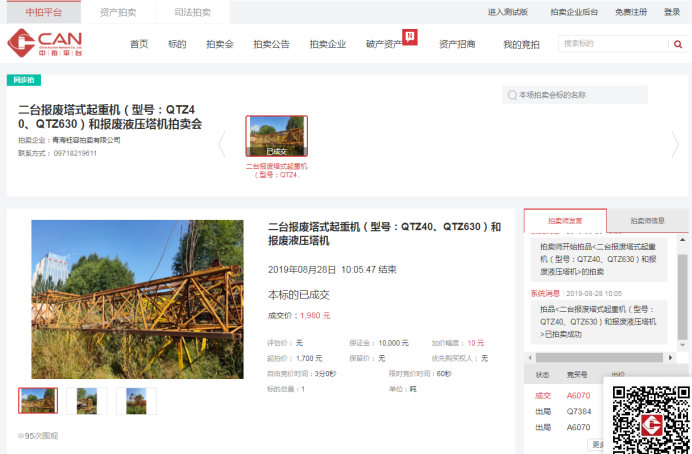Screen dimensions: 692x454
Task: Select the third crane photo thumbnail
Action: click(136, 401)
